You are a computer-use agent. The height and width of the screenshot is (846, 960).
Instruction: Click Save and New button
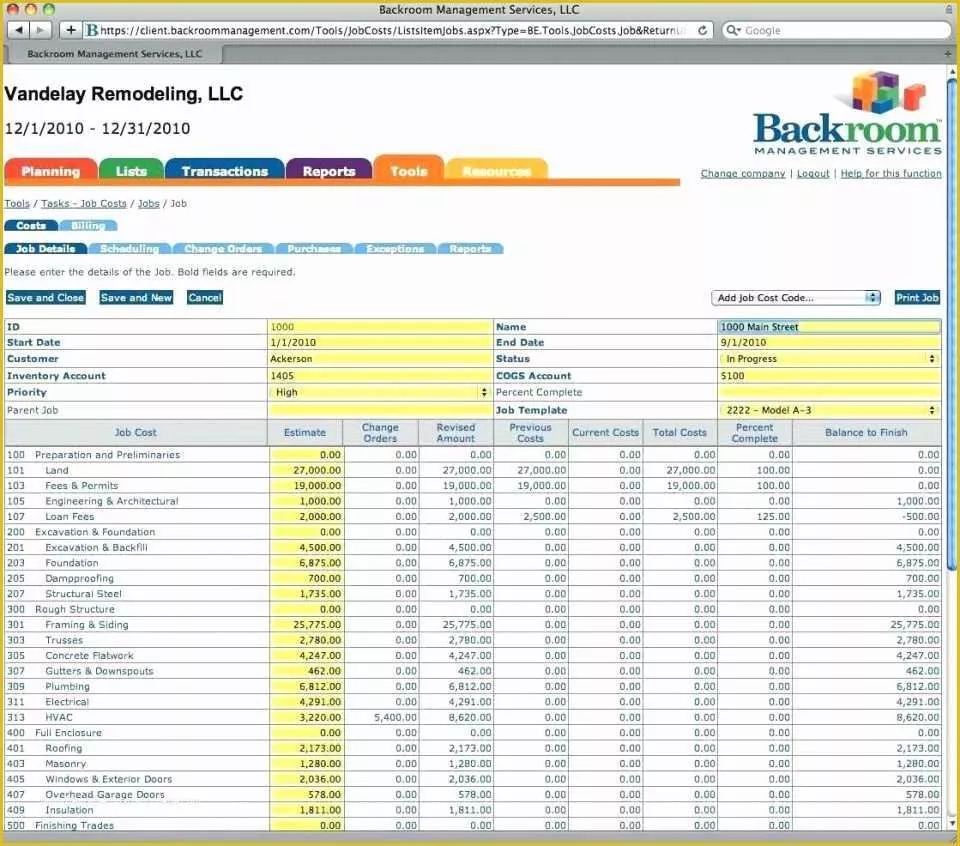pos(136,298)
